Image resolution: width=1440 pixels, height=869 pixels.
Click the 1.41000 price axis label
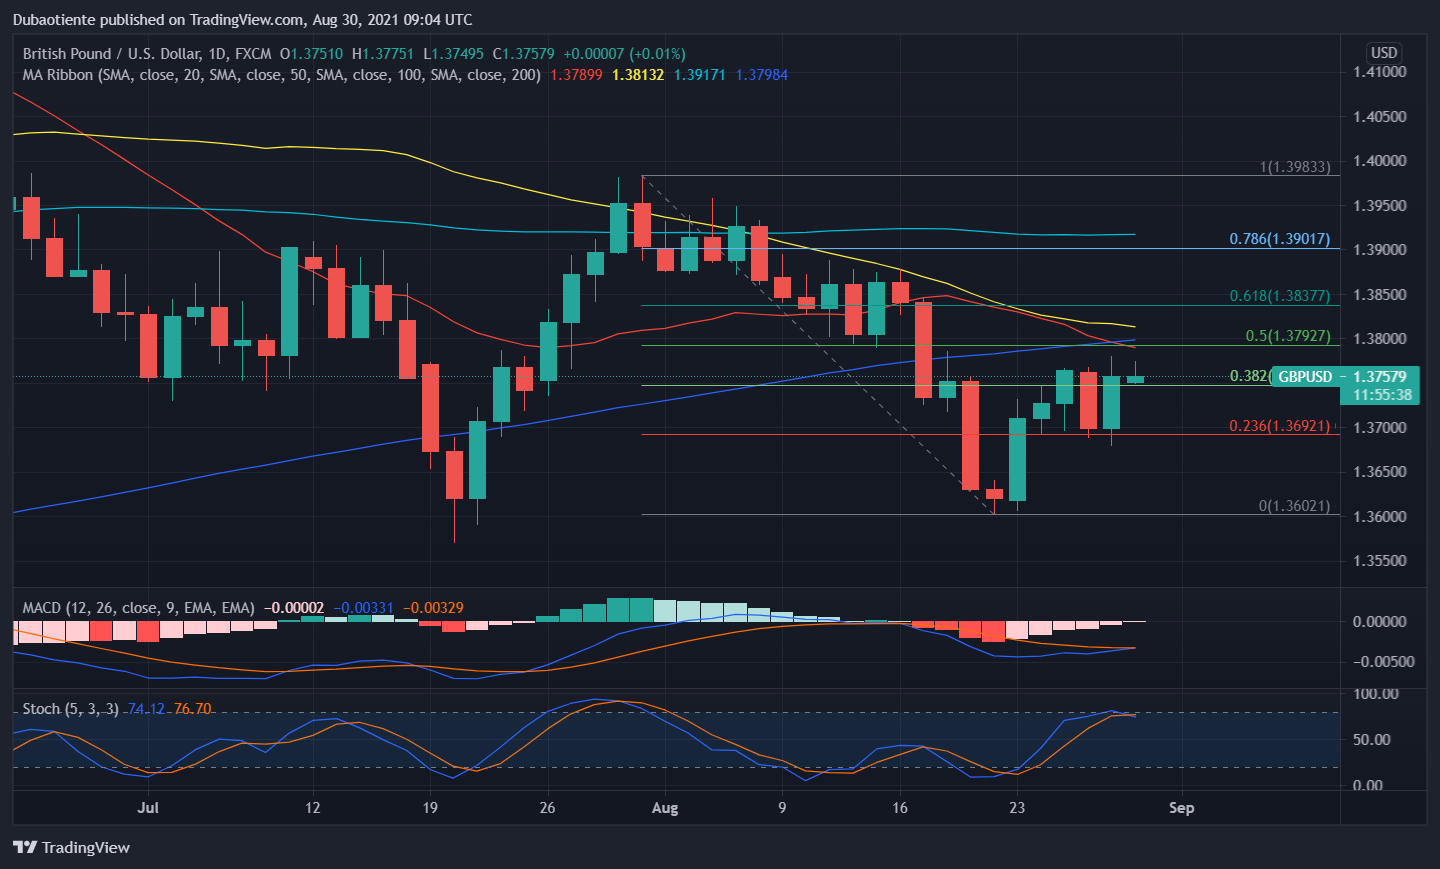pyautogui.click(x=1380, y=72)
